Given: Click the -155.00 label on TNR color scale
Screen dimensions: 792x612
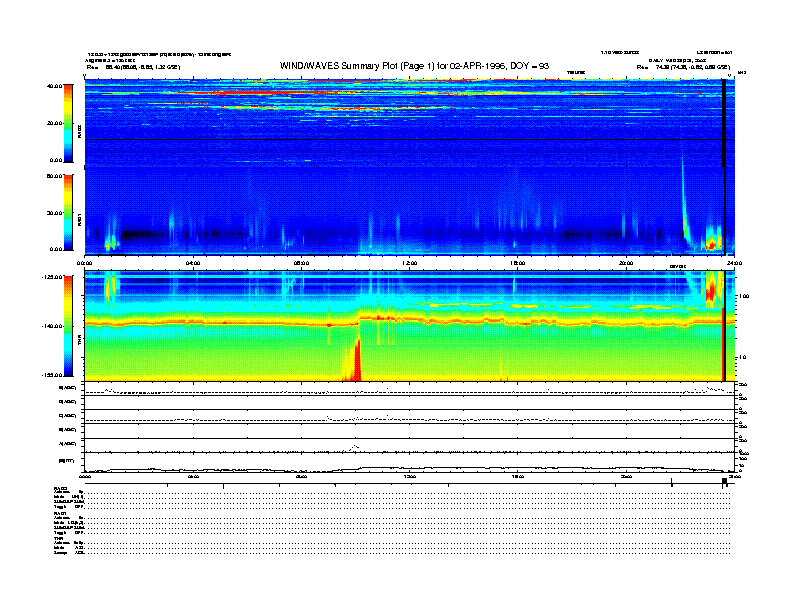Looking at the screenshot, I should [x=52, y=375].
